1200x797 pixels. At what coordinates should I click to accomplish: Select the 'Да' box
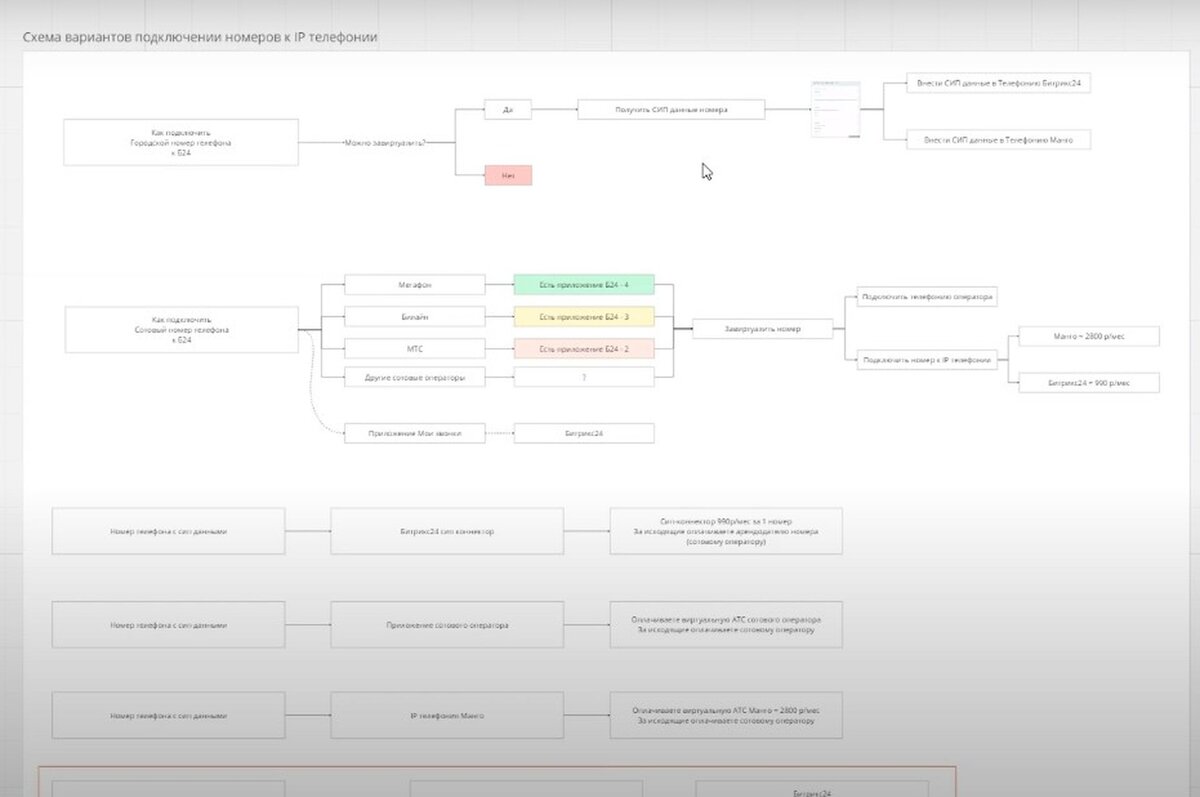[508, 110]
